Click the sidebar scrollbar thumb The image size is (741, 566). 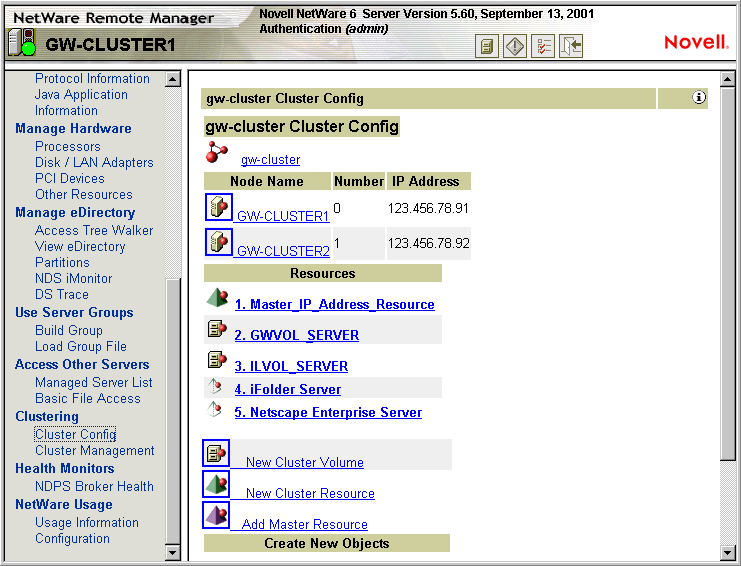[x=173, y=412]
